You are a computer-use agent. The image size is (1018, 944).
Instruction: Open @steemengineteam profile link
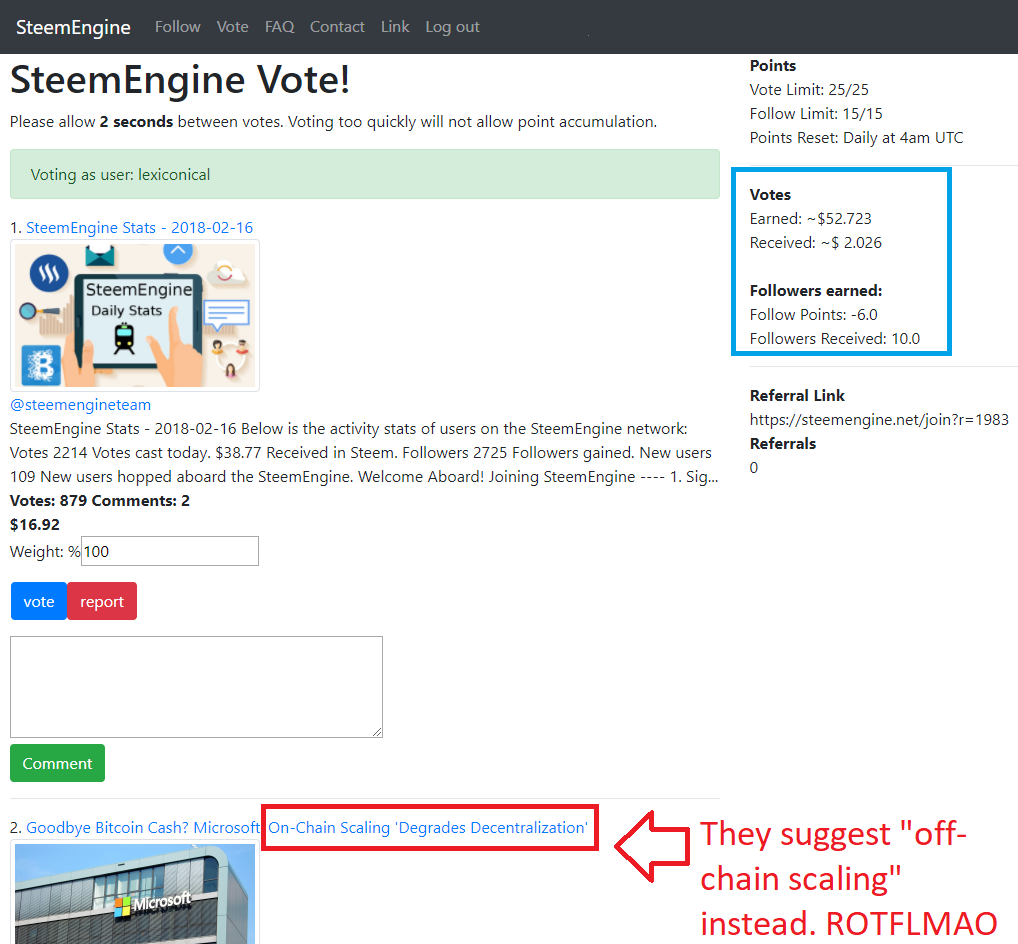click(81, 404)
